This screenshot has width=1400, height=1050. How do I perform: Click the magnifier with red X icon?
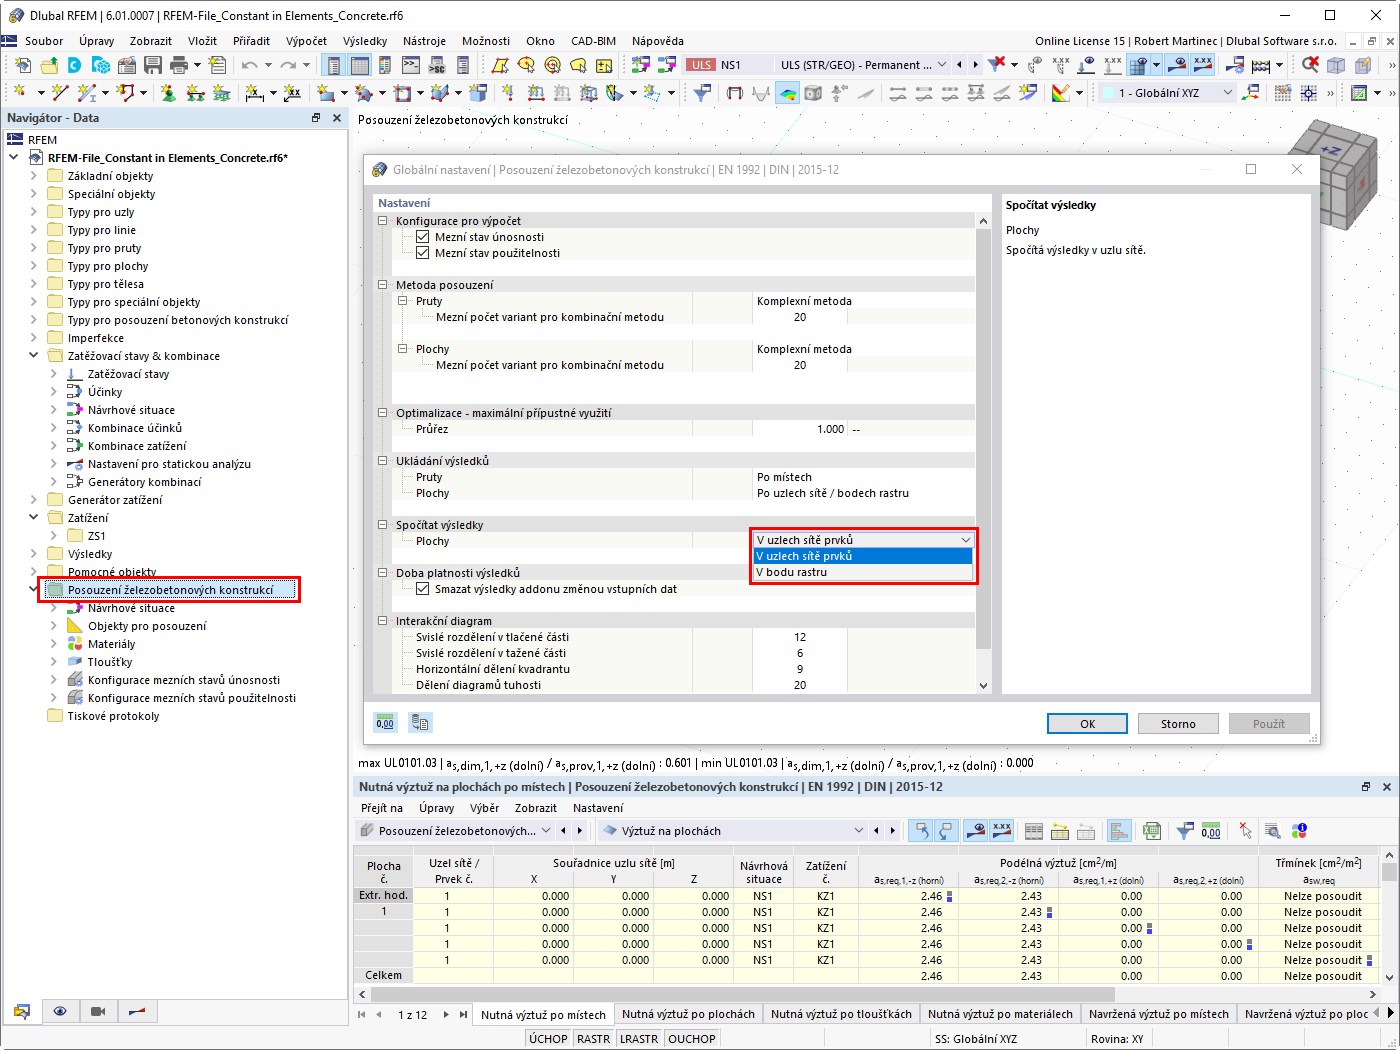point(1310,65)
